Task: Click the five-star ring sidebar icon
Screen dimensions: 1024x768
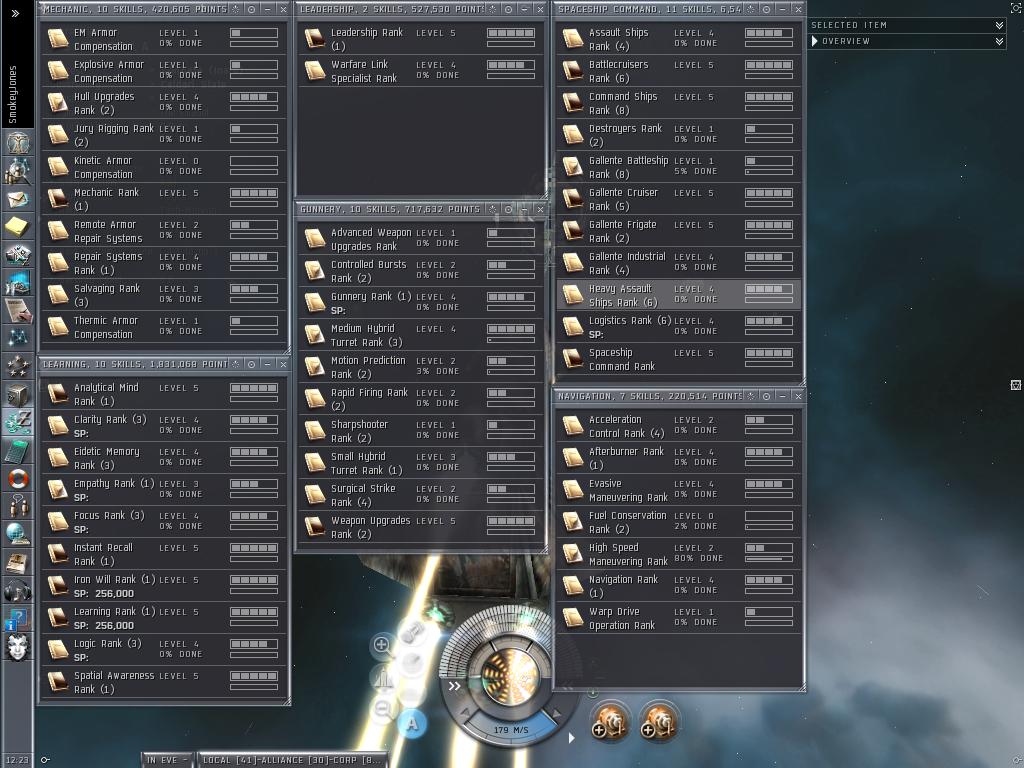Action: pos(18,367)
